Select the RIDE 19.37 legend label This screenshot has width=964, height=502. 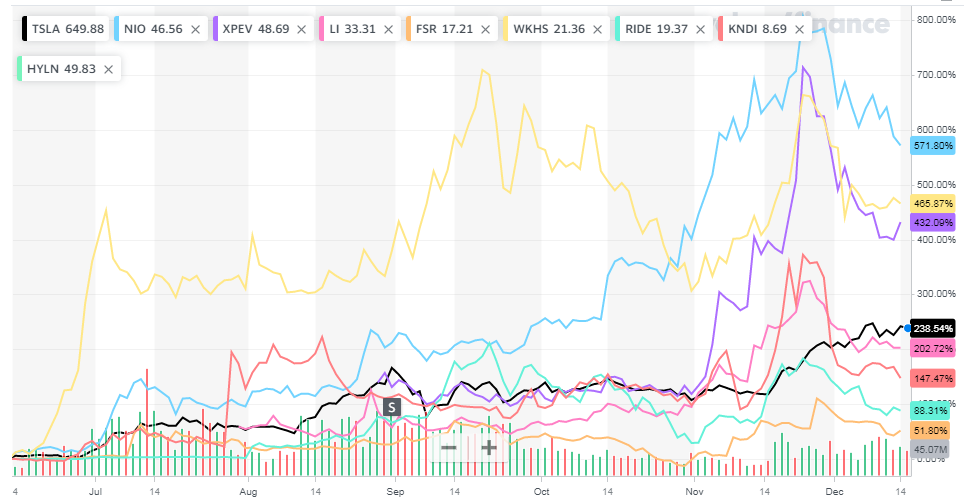coord(657,29)
